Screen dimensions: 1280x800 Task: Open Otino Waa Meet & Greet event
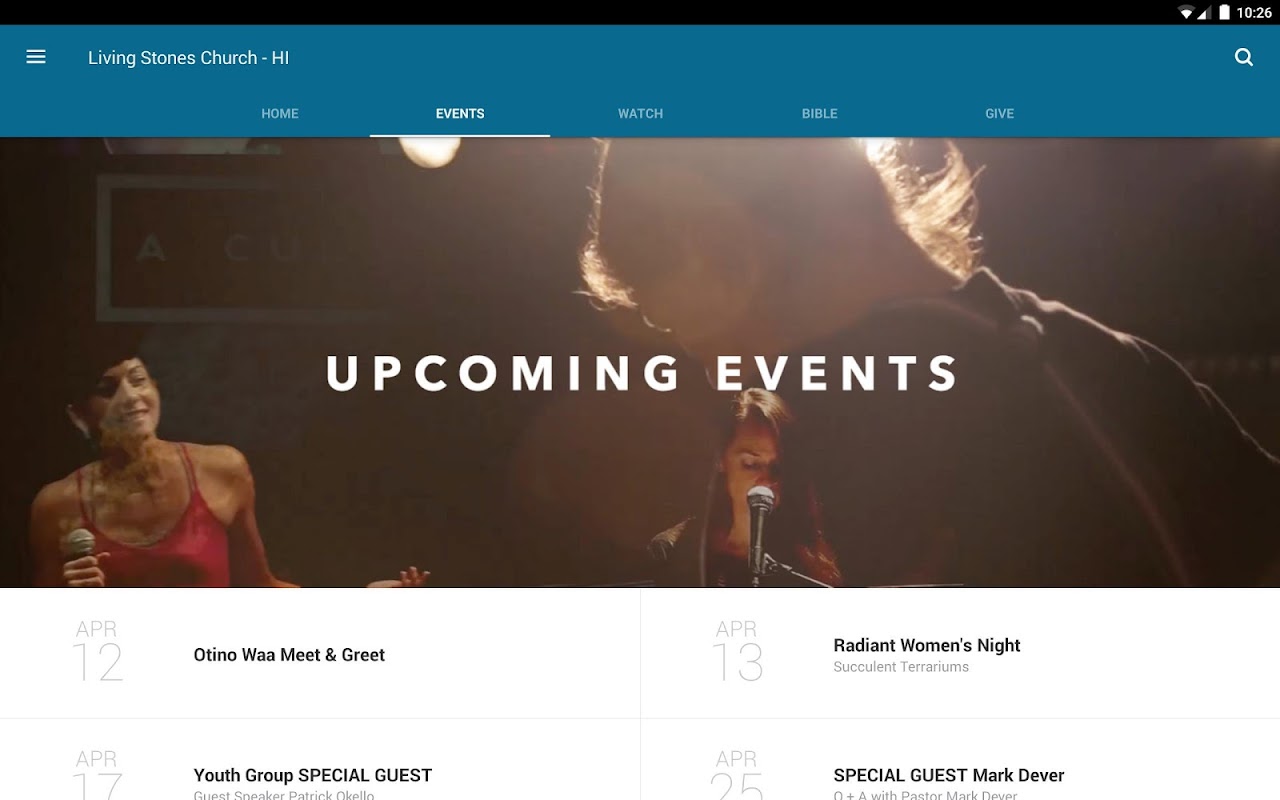point(320,653)
